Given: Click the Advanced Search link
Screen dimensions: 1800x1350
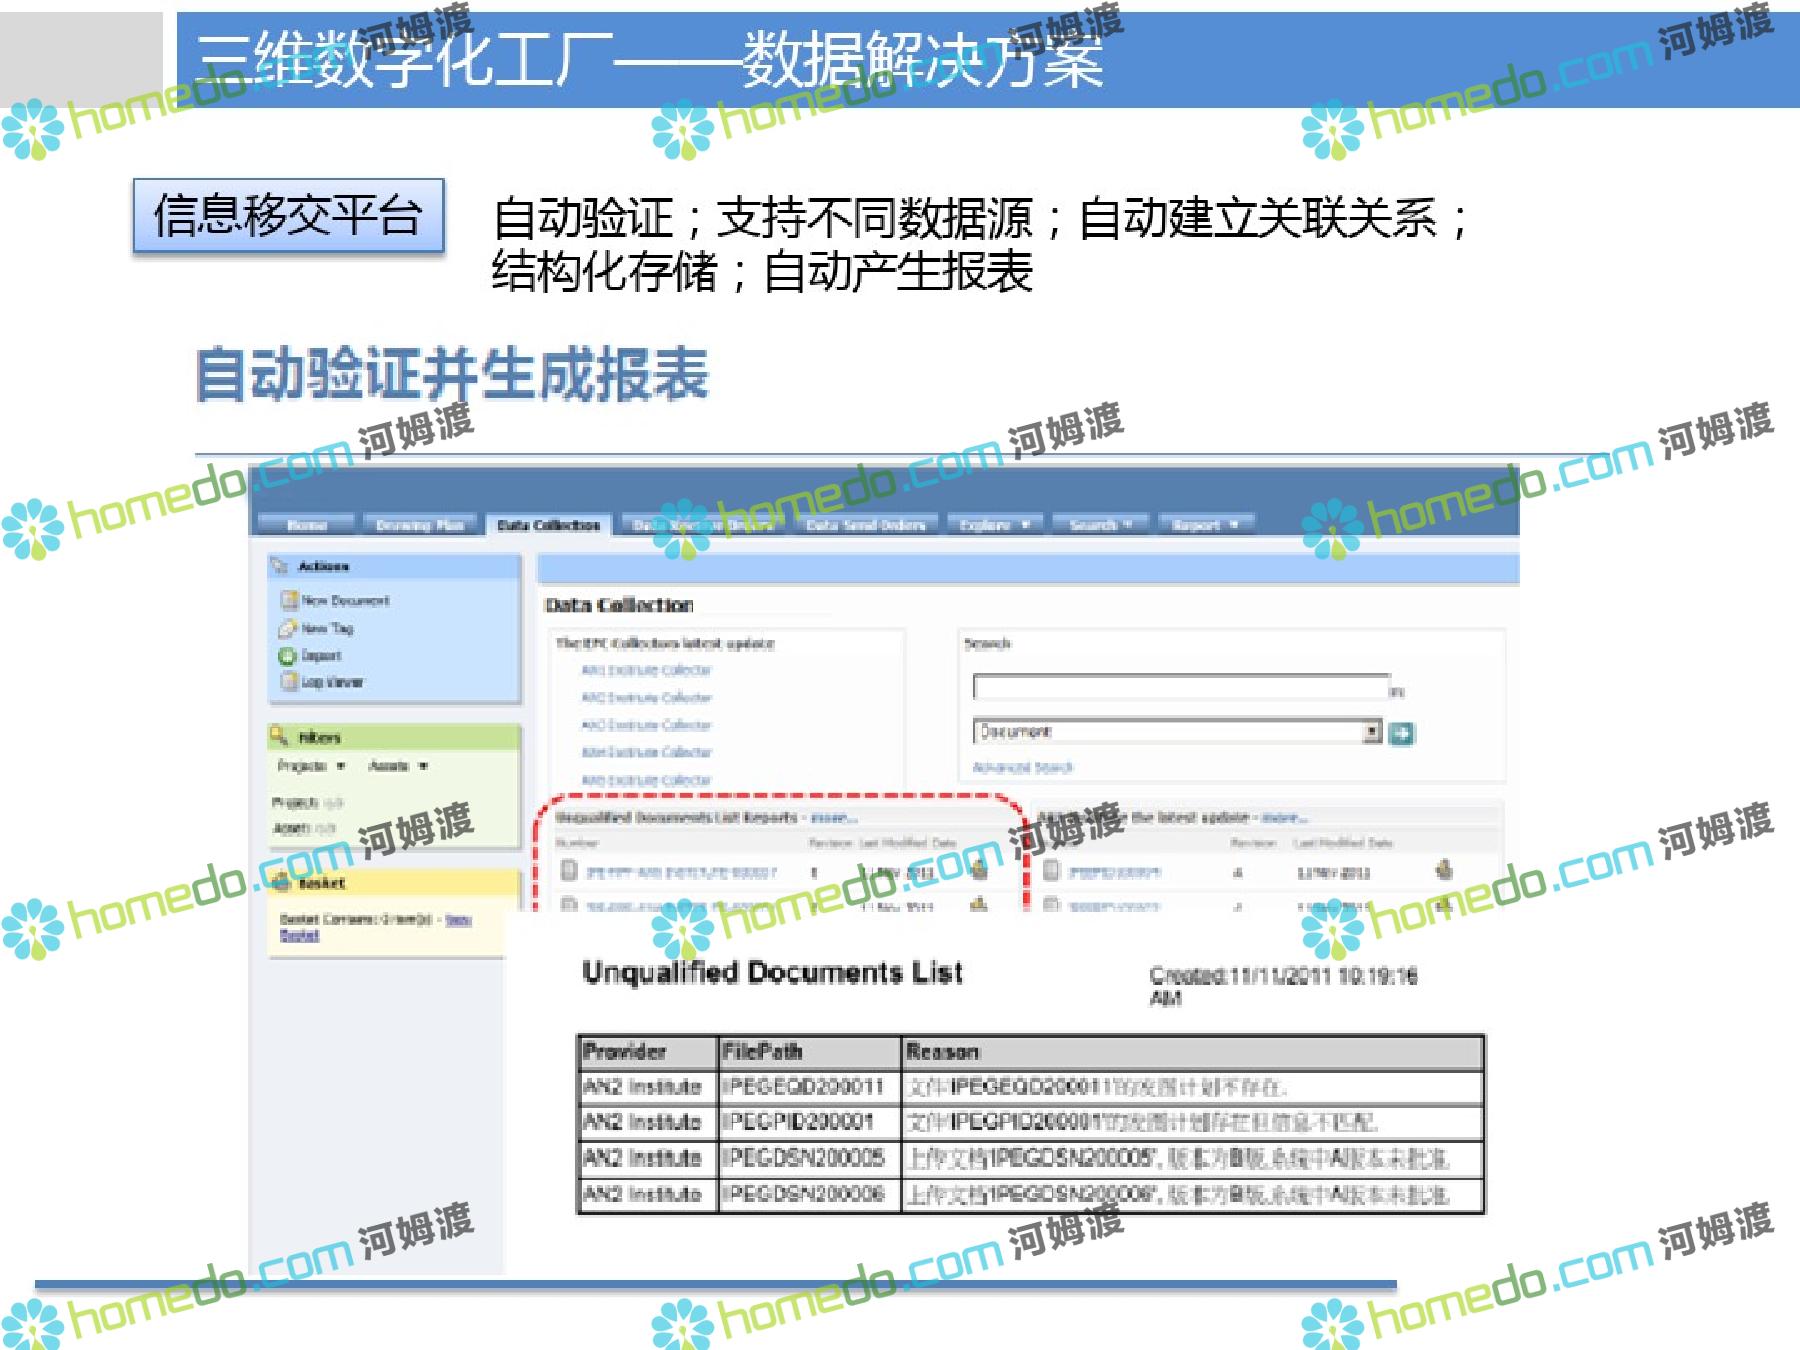Looking at the screenshot, I should 1022,768.
